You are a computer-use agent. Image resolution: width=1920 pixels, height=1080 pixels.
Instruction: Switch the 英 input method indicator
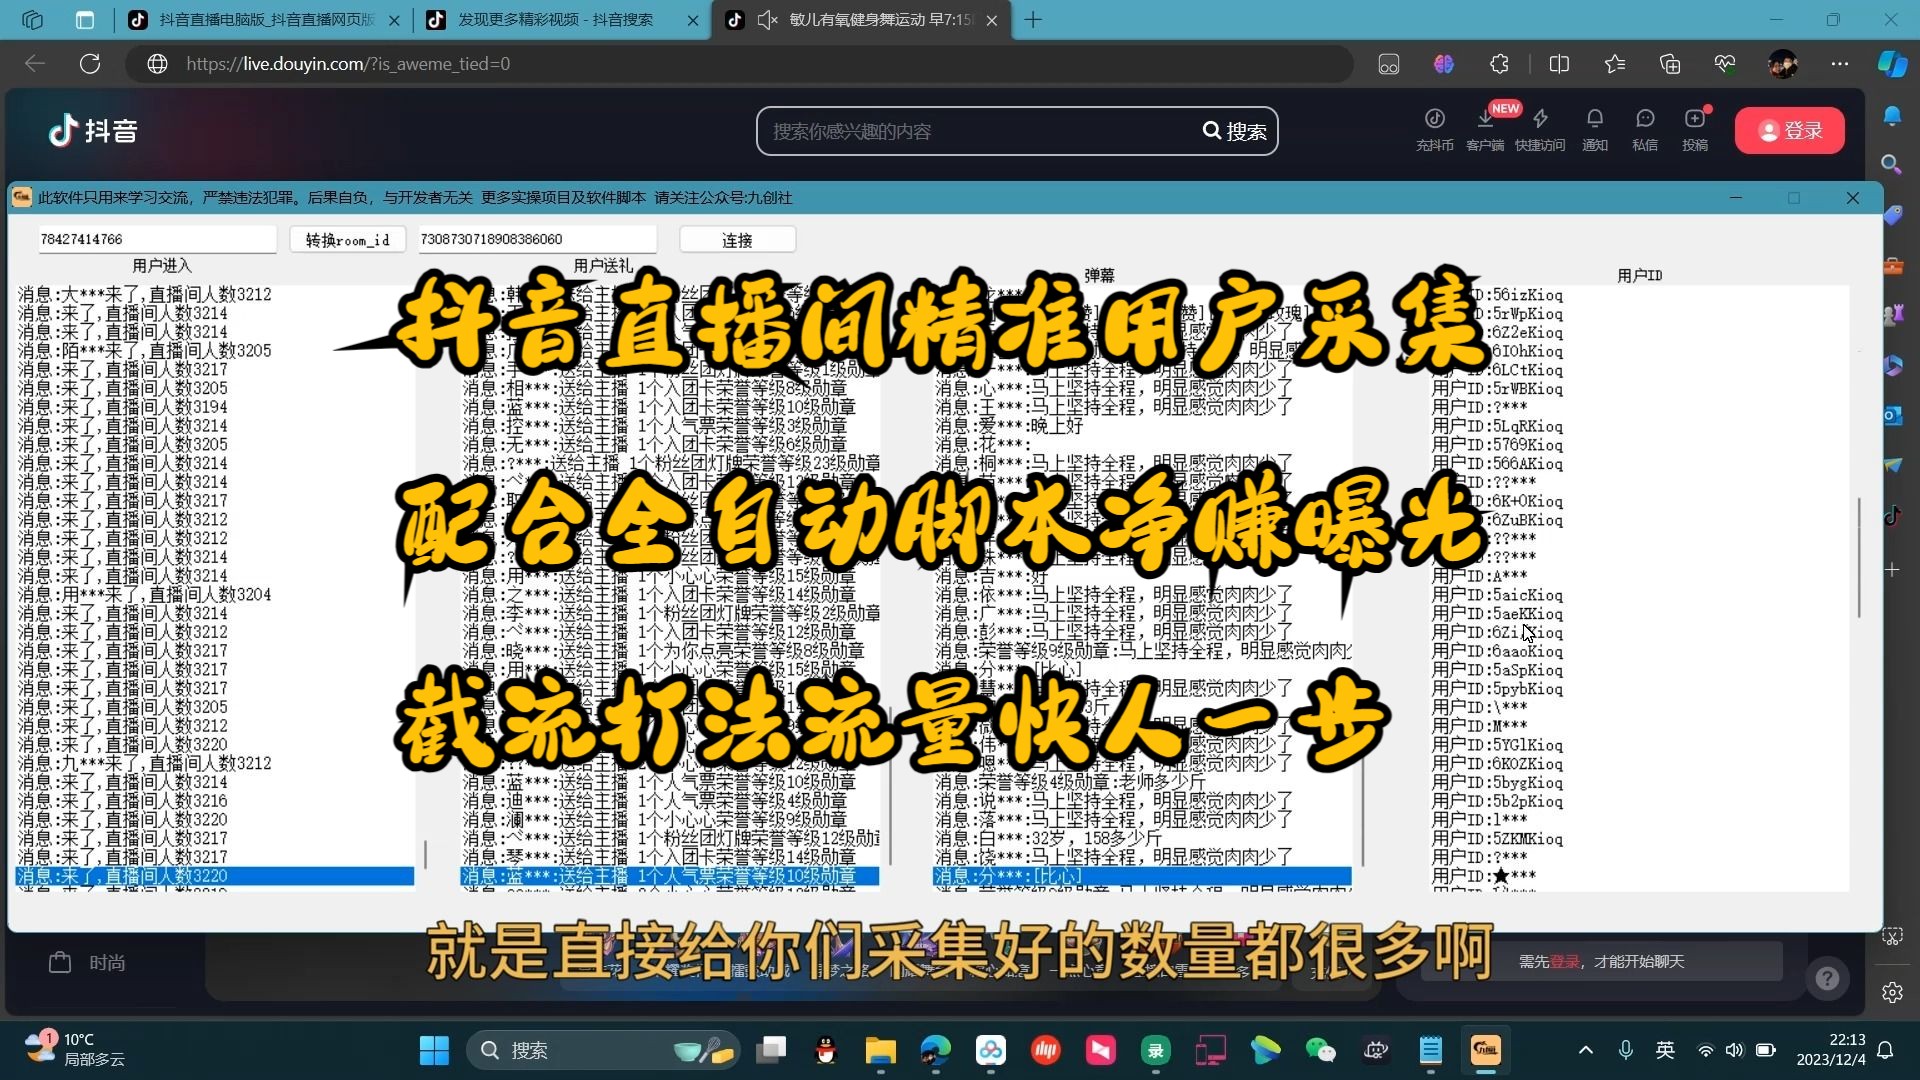click(x=1665, y=1050)
